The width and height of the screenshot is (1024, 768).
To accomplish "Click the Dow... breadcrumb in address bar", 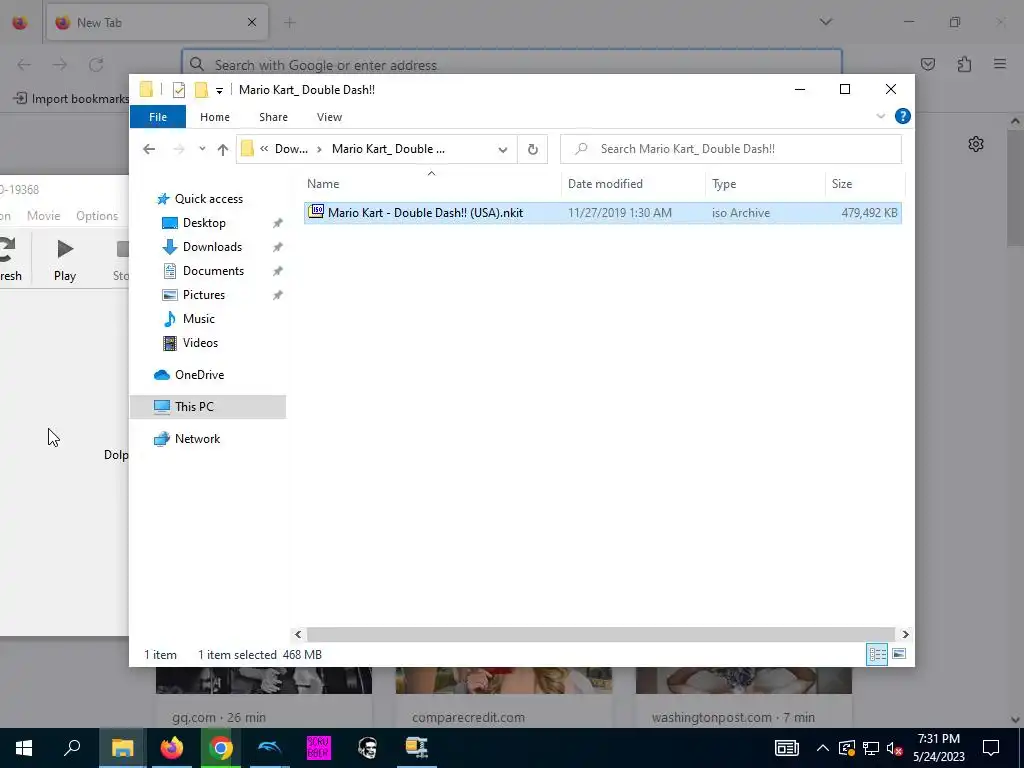I will coord(291,149).
